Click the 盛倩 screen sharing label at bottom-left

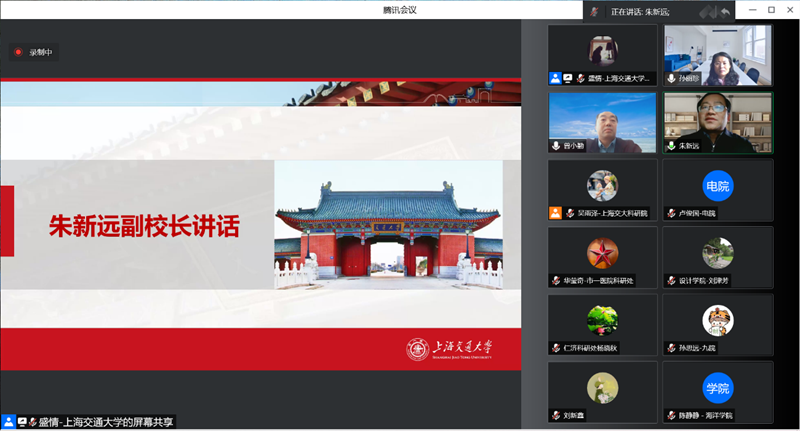(x=110, y=422)
